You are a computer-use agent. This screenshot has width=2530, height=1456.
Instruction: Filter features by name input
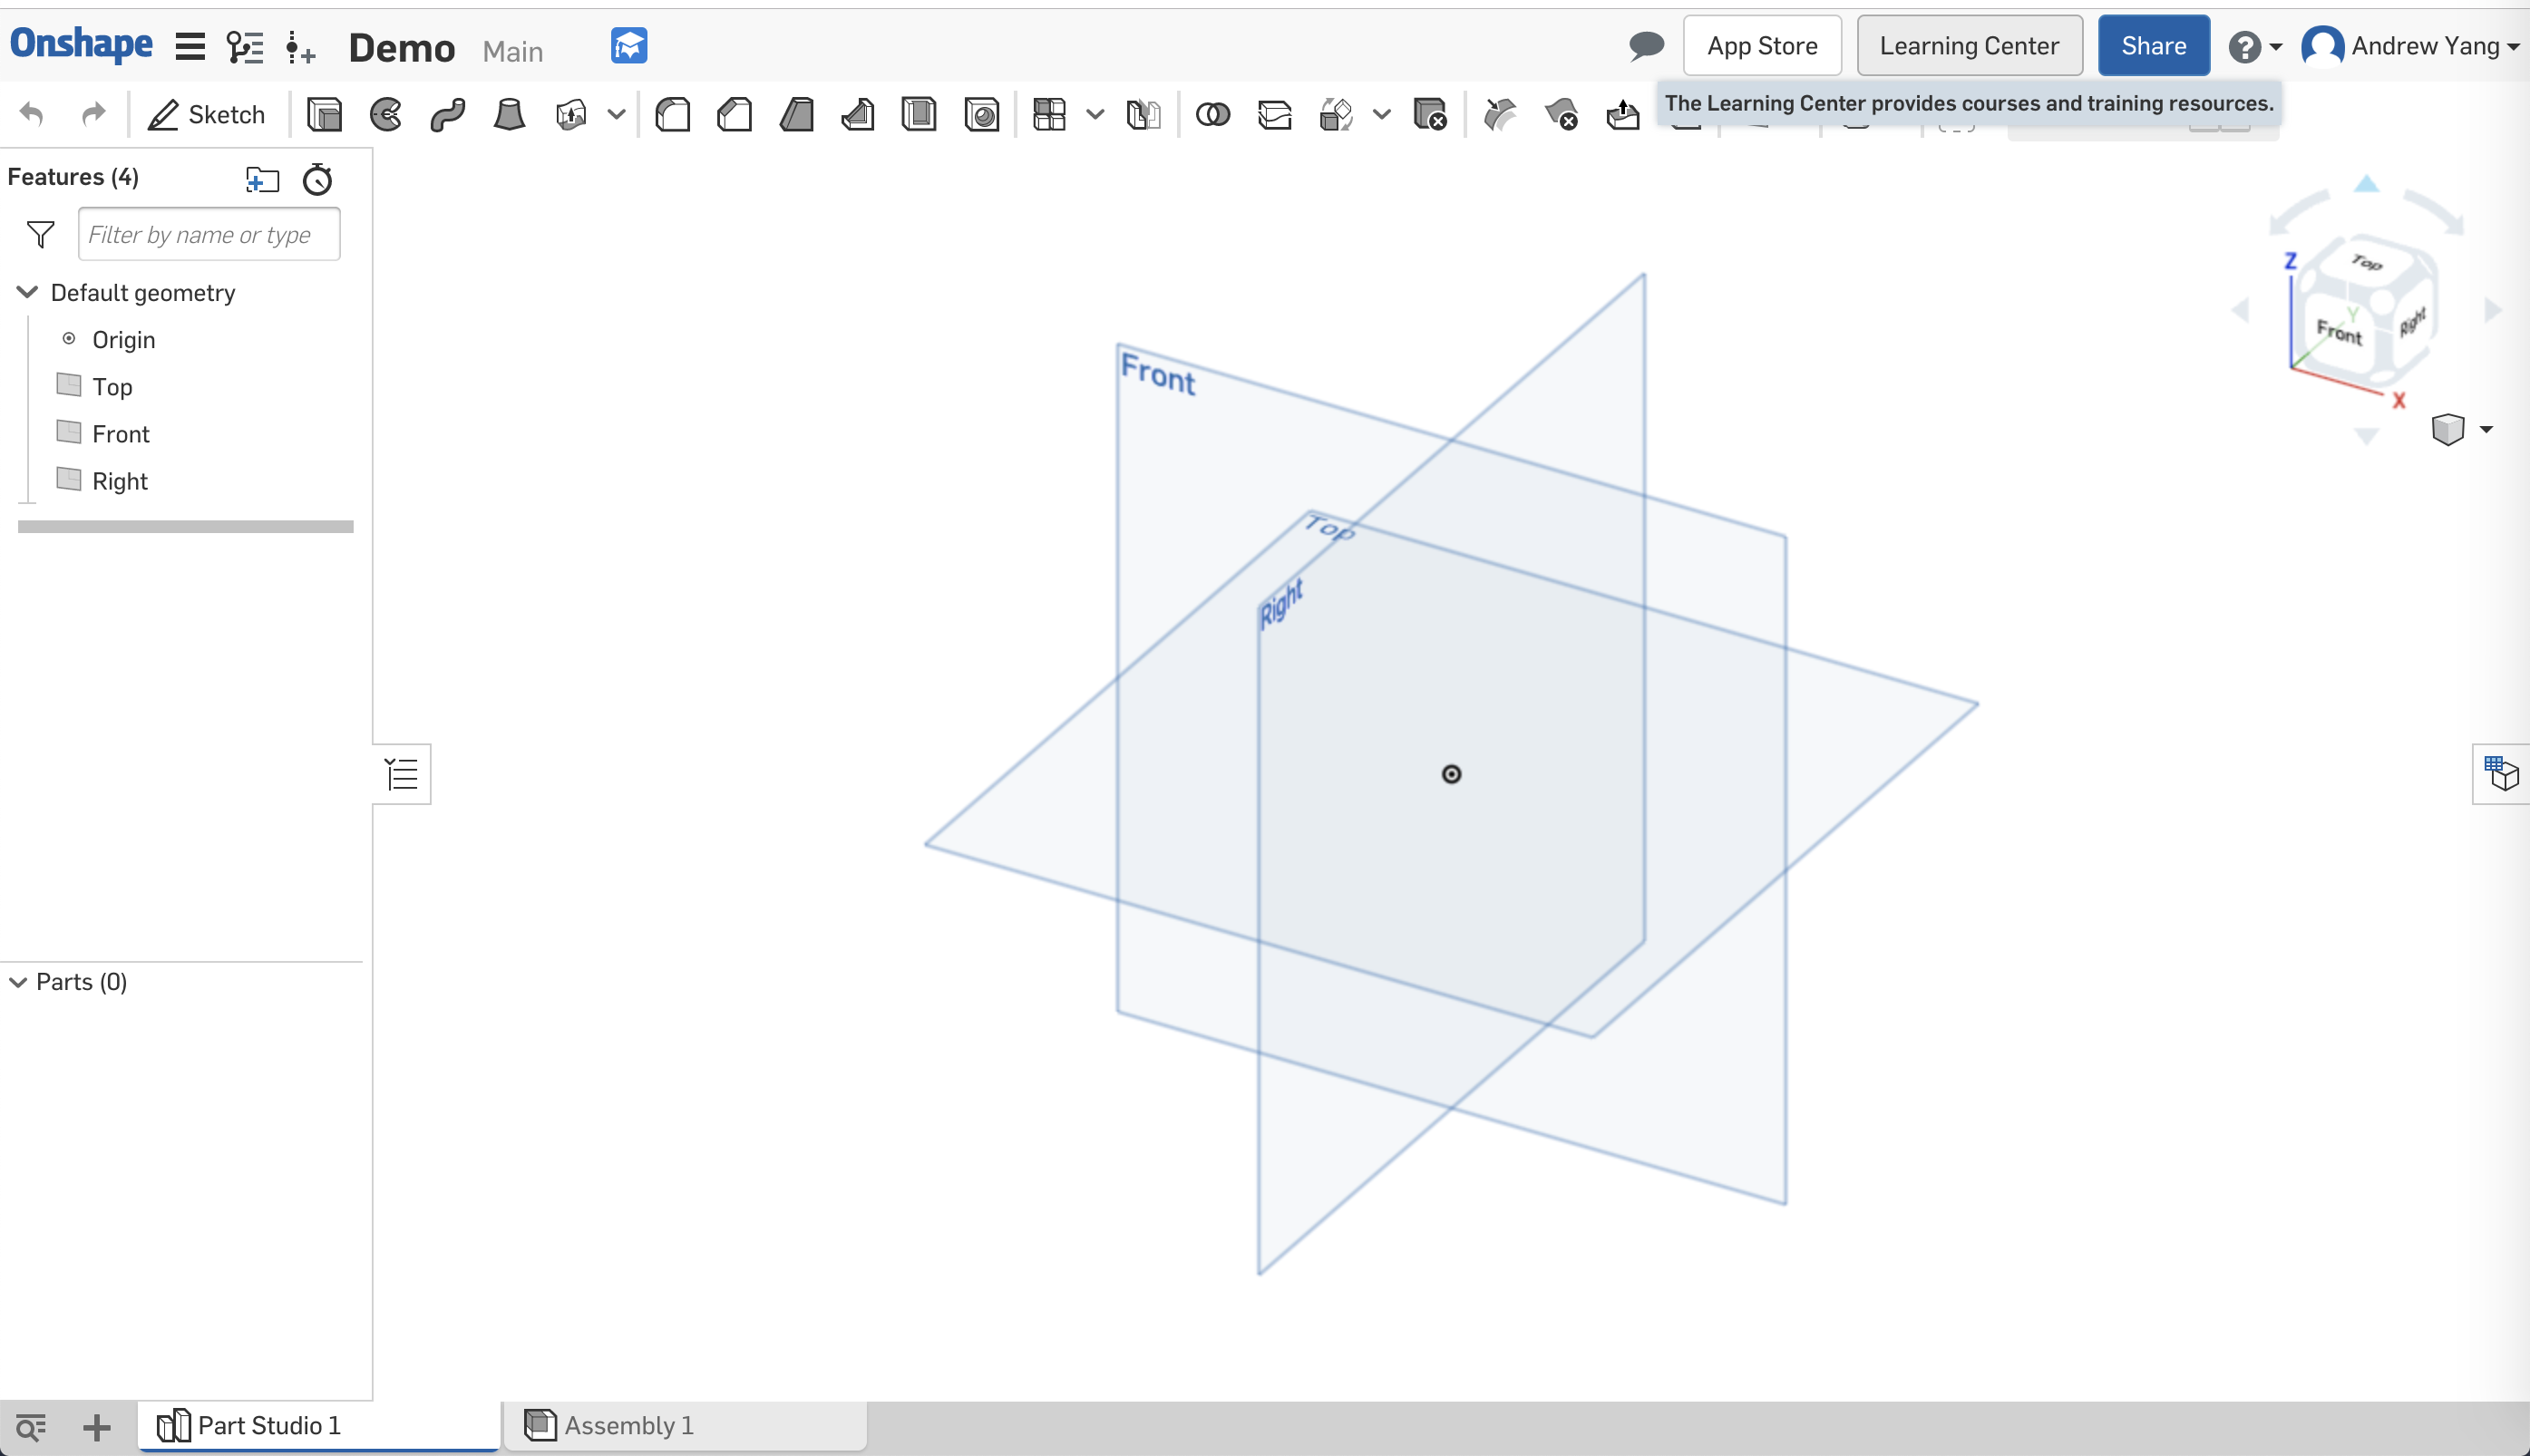[x=209, y=235]
